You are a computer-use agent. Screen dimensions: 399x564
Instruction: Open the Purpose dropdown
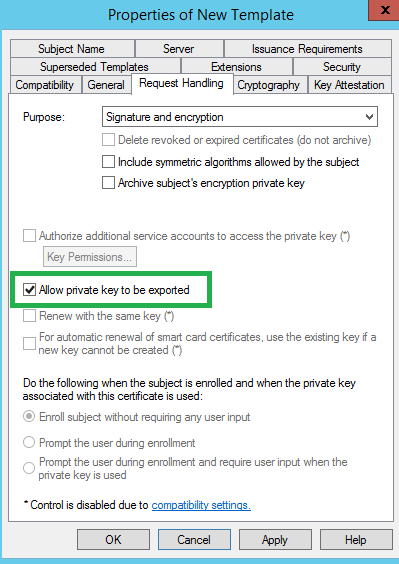click(240, 117)
